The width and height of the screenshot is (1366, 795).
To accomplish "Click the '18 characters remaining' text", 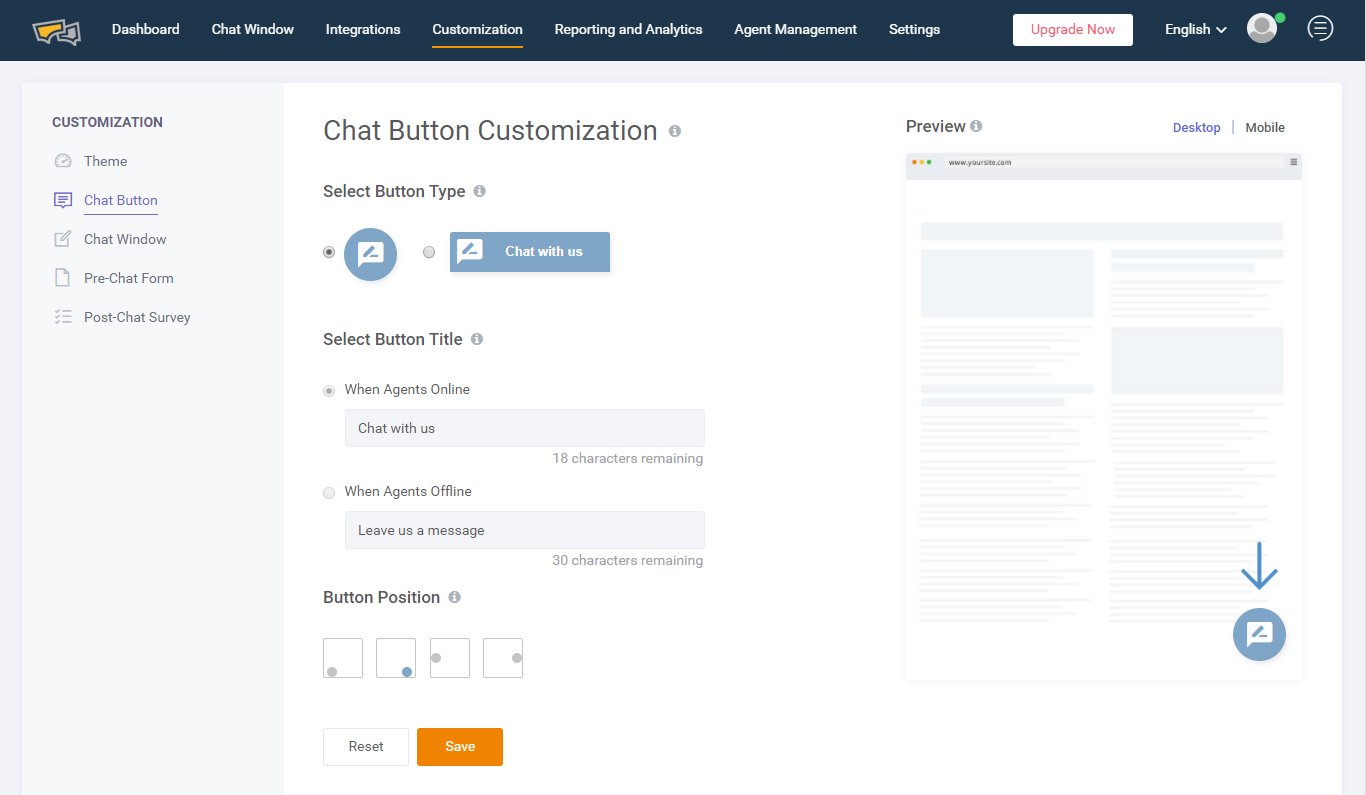I will coord(628,459).
